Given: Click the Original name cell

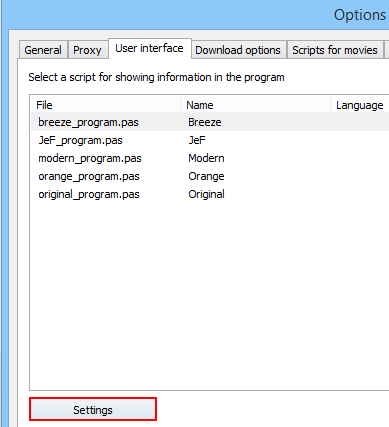Looking at the screenshot, I should [206, 194].
